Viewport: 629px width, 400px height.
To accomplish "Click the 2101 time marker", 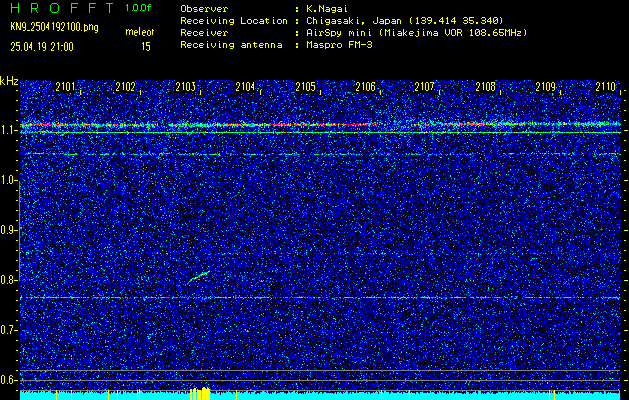I will click(x=65, y=86).
